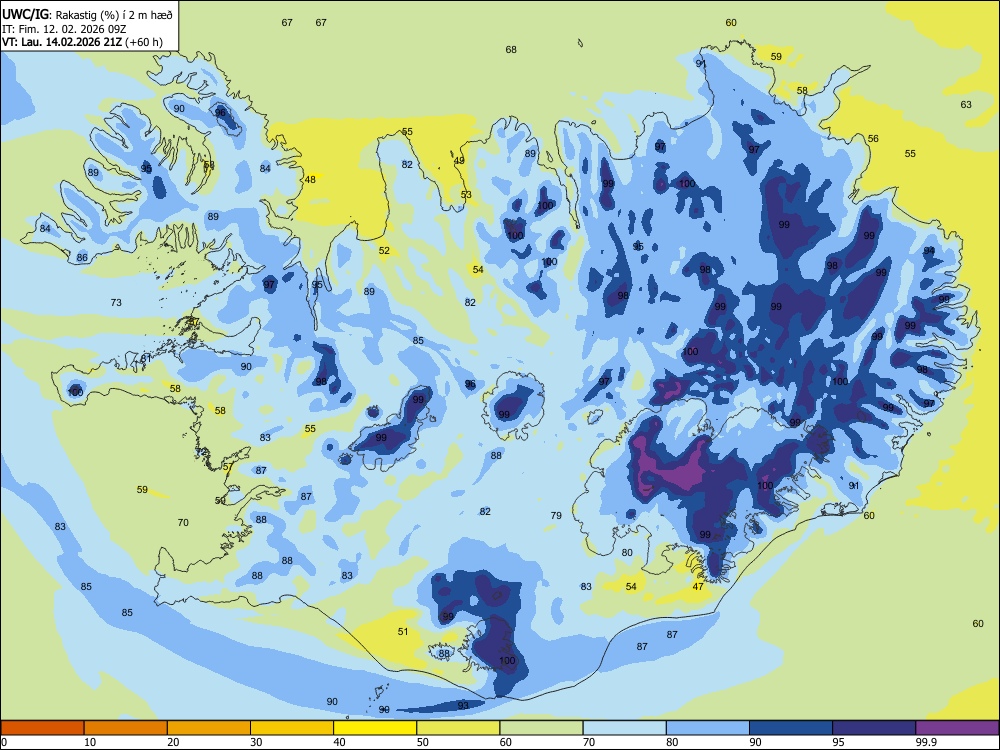The image size is (1000, 750).
Task: Click the dark blue 90–95 legend swatch
Action: tap(791, 728)
